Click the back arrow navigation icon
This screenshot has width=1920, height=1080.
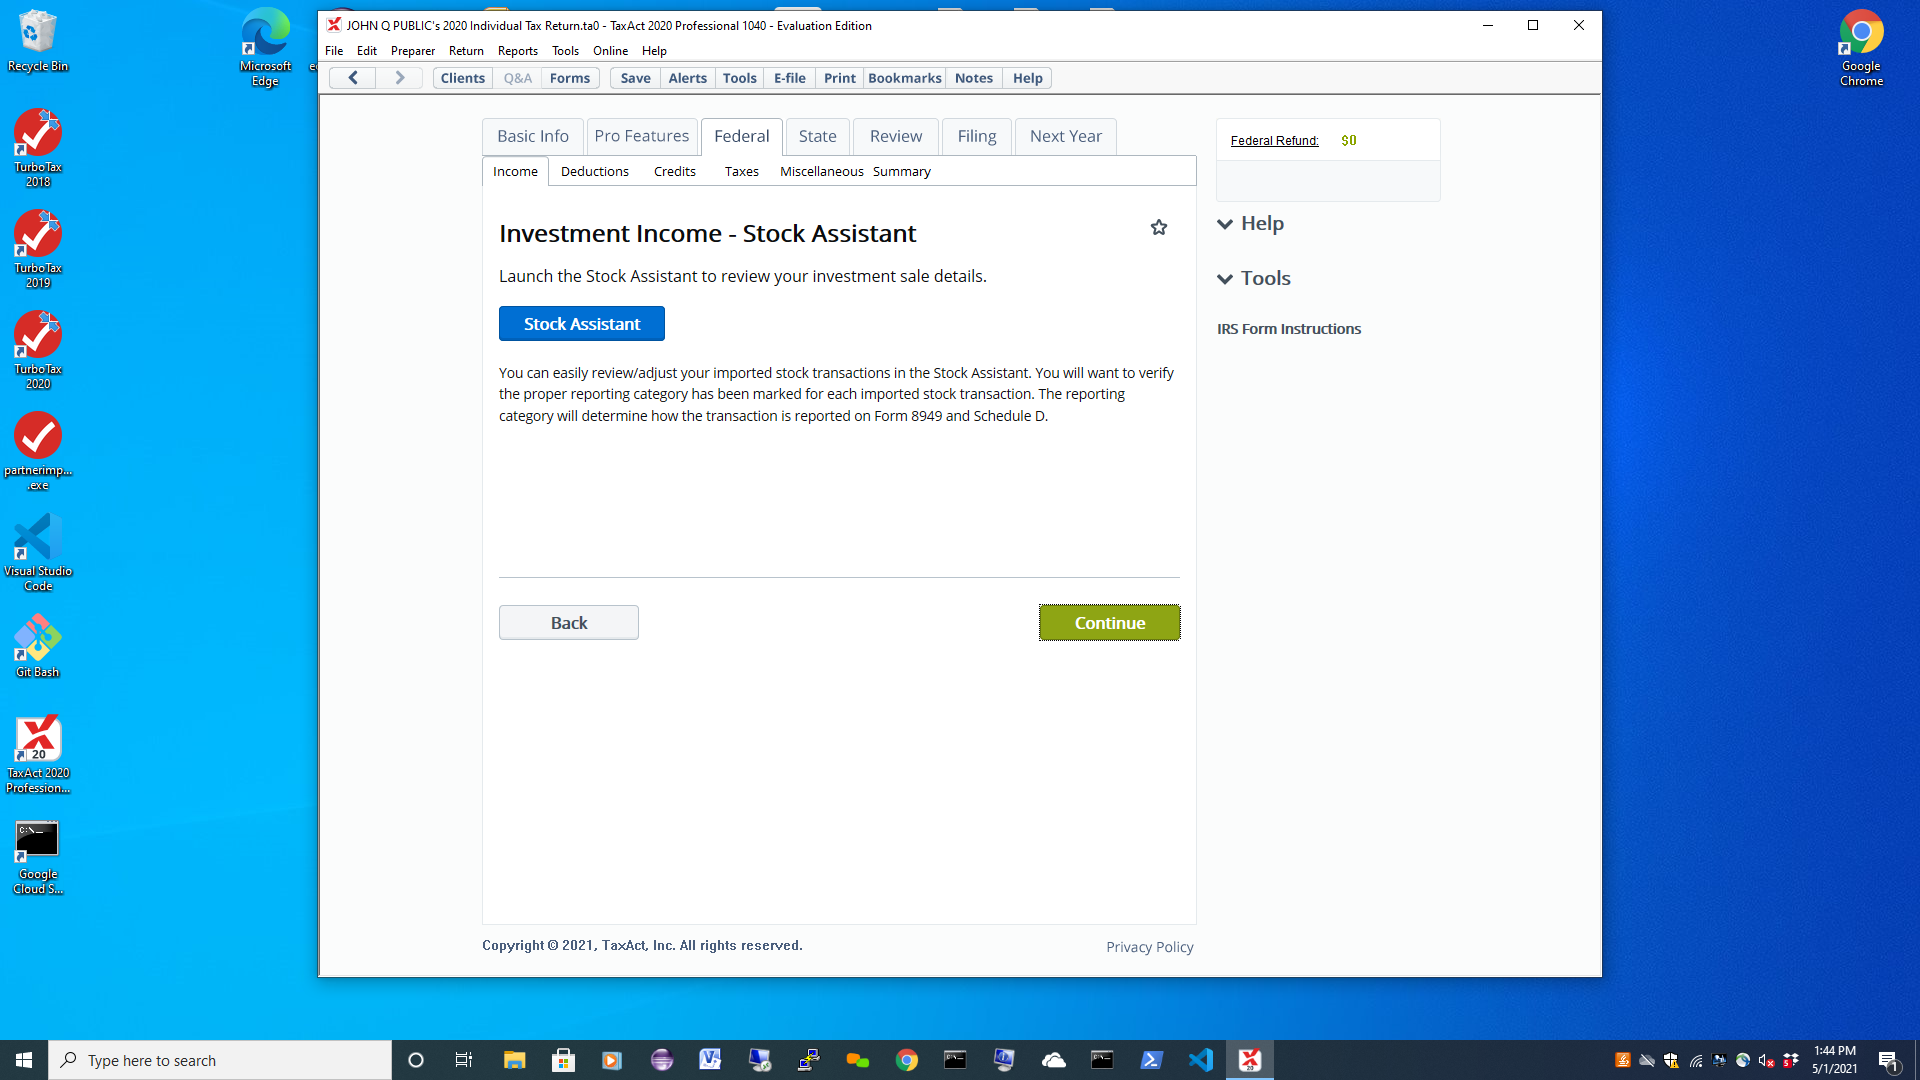[x=353, y=78]
